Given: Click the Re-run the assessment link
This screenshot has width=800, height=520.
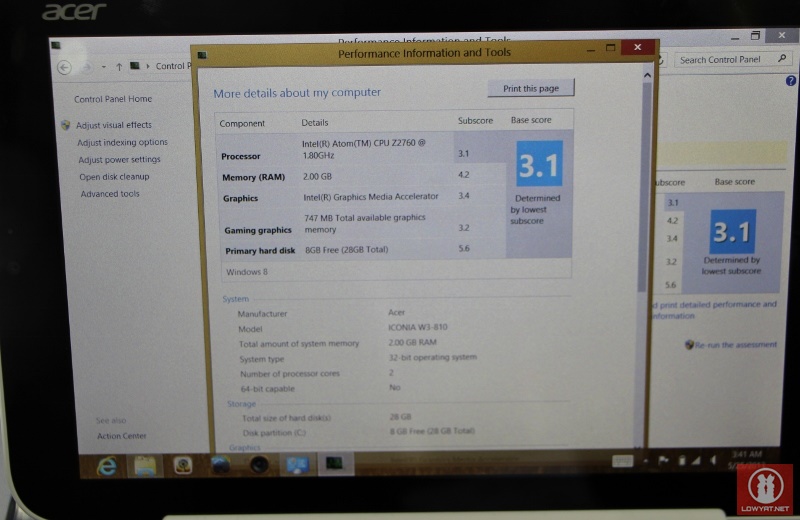Looking at the screenshot, I should point(735,345).
